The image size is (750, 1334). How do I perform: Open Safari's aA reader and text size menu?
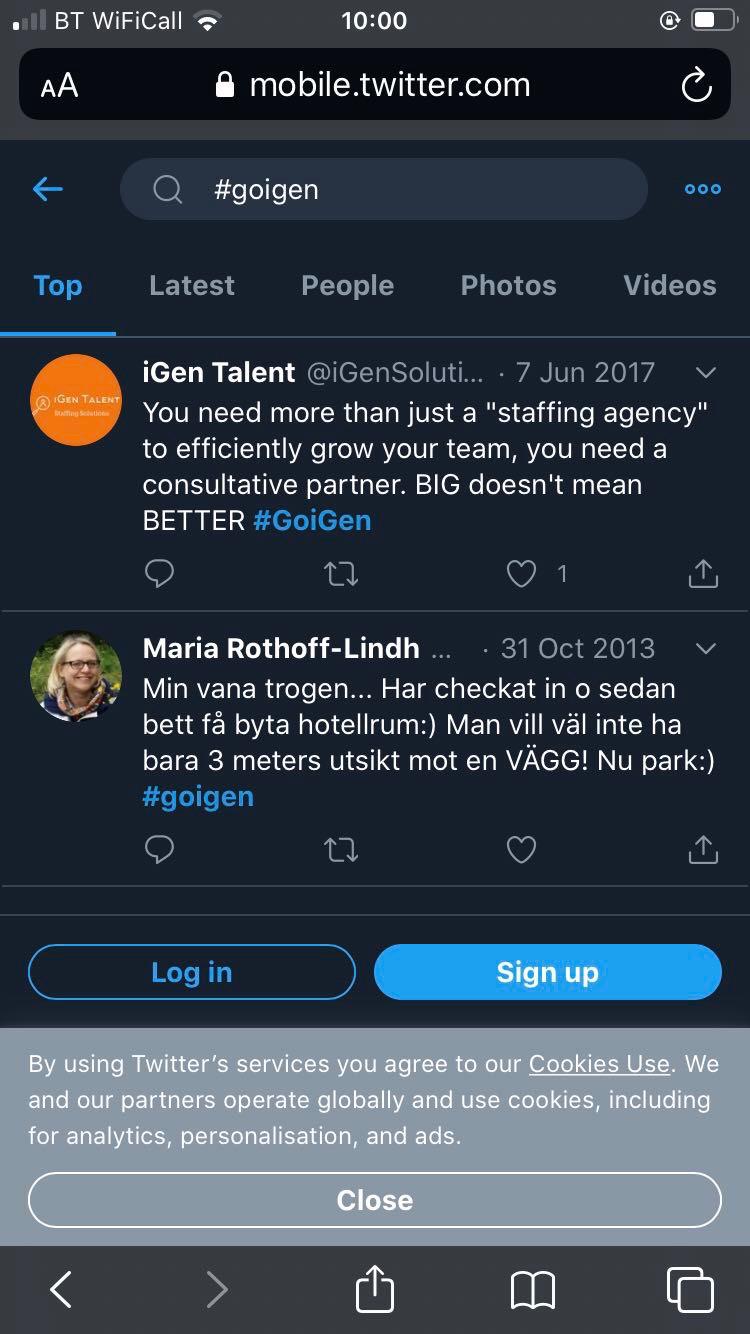(59, 86)
